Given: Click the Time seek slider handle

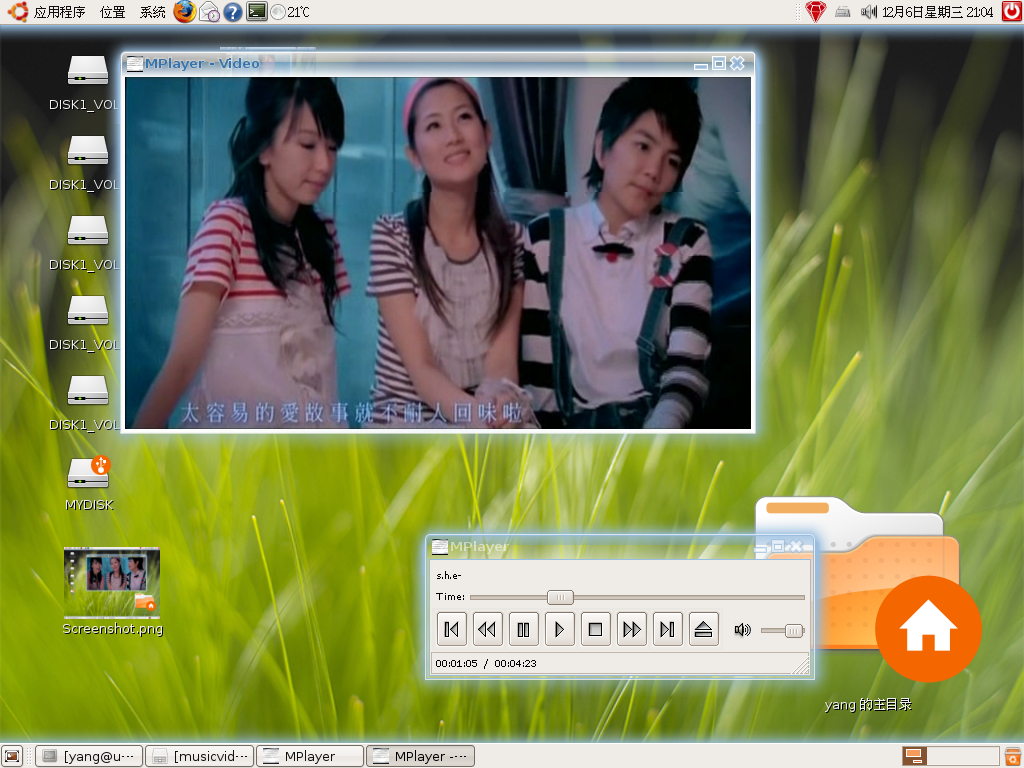Looking at the screenshot, I should [560, 597].
